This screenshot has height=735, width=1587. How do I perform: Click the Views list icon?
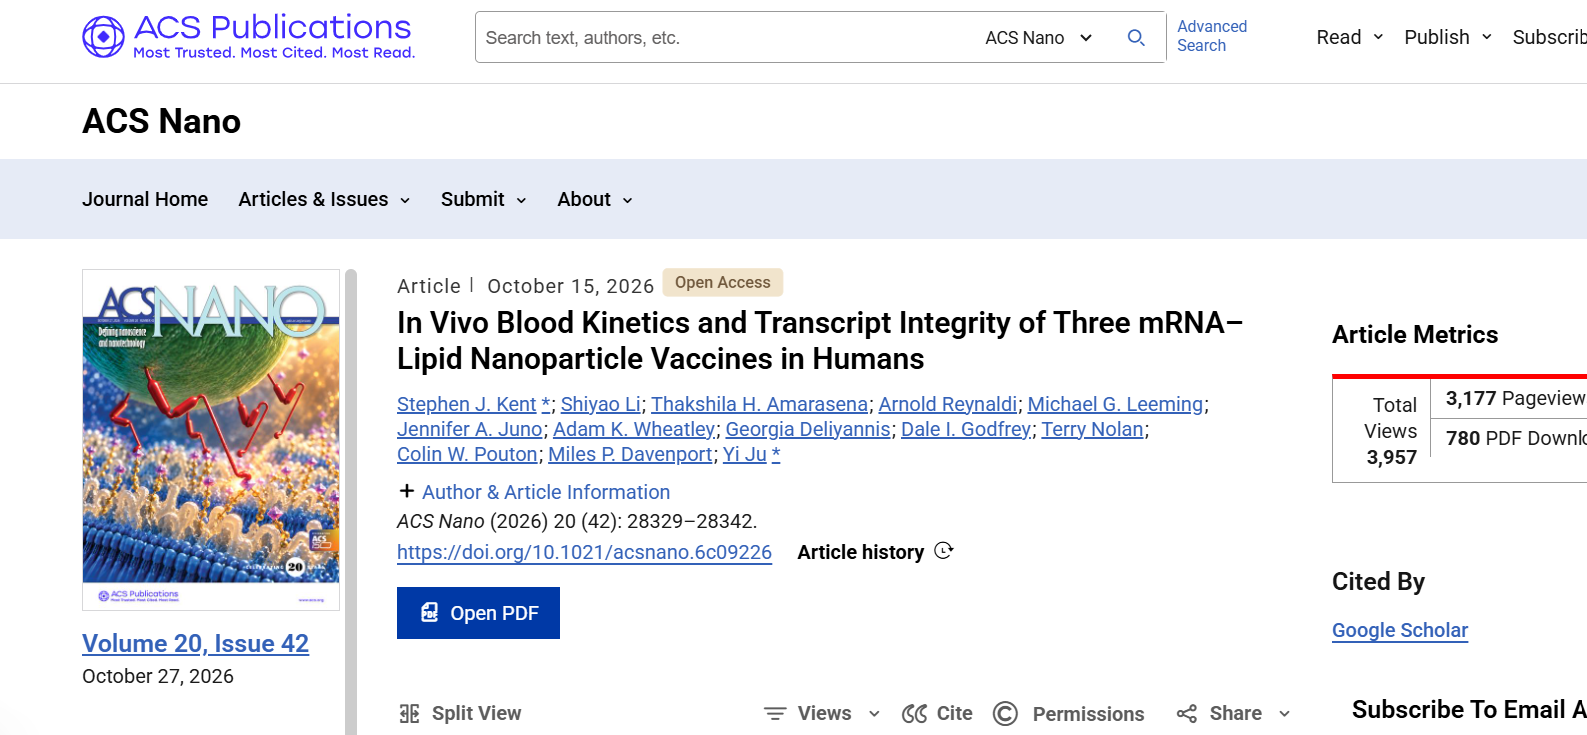coord(775,713)
